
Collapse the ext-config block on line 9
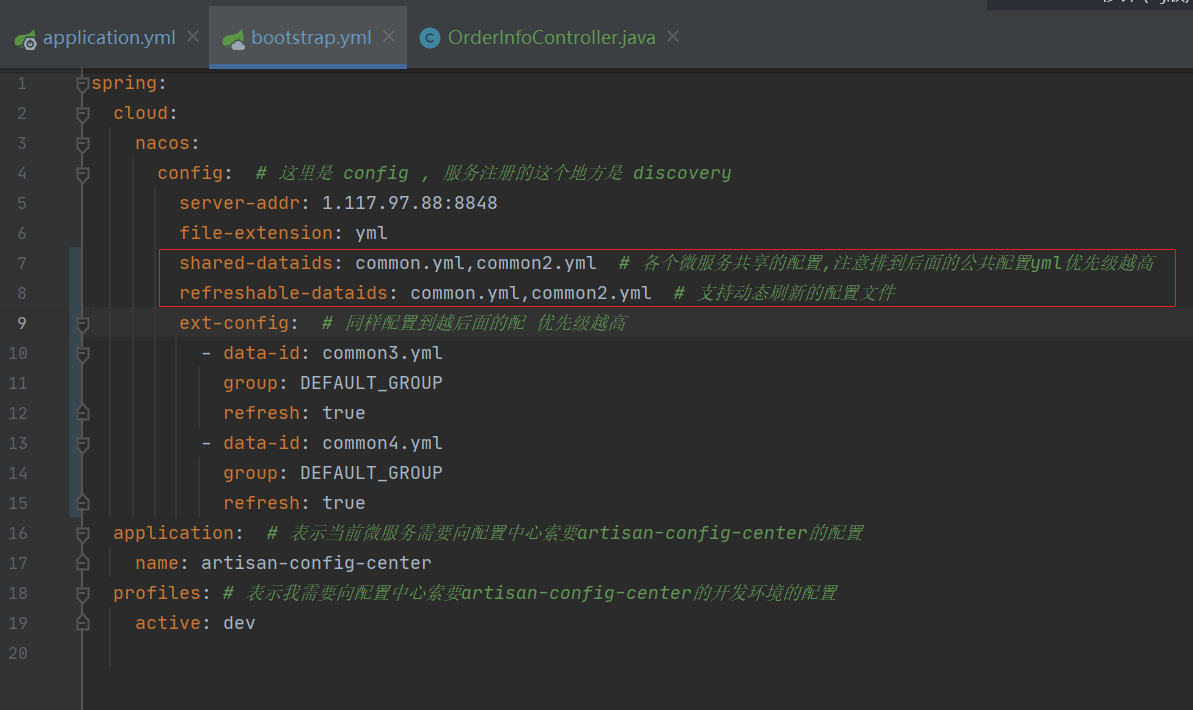pyautogui.click(x=83, y=324)
